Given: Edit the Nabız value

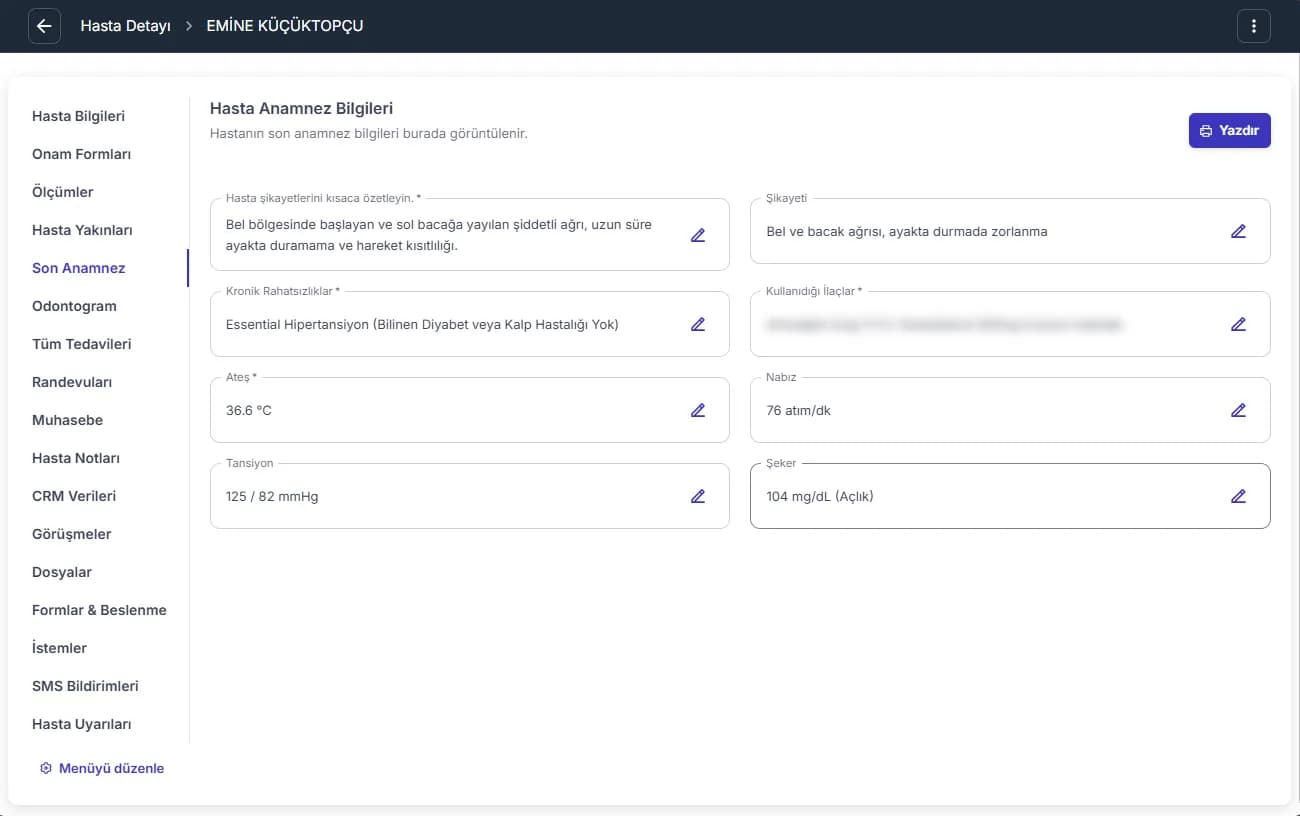Looking at the screenshot, I should (x=1238, y=410).
